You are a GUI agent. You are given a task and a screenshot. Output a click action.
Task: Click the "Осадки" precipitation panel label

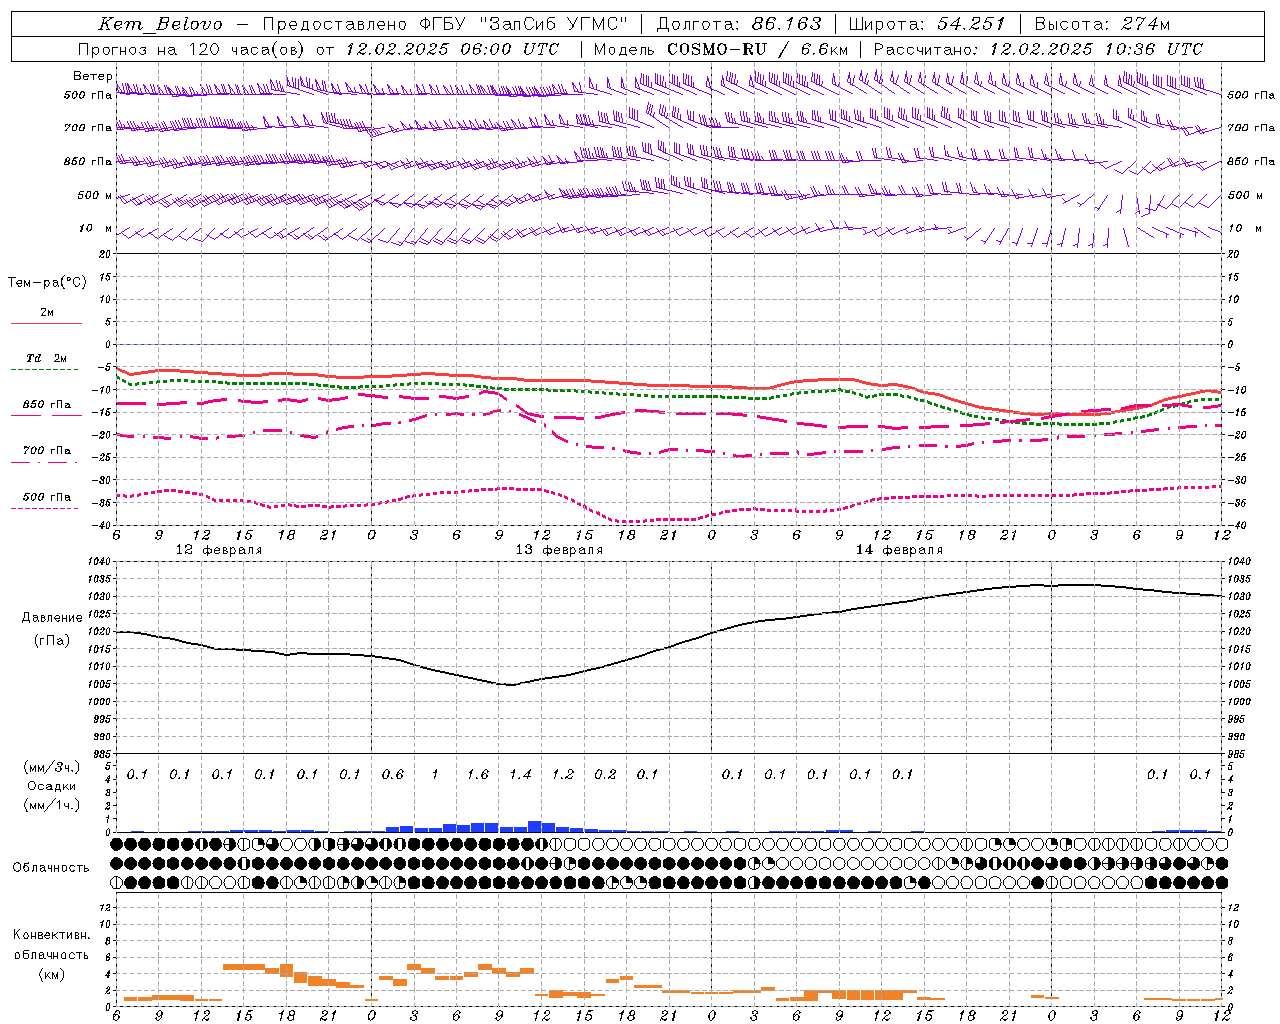pos(51,786)
